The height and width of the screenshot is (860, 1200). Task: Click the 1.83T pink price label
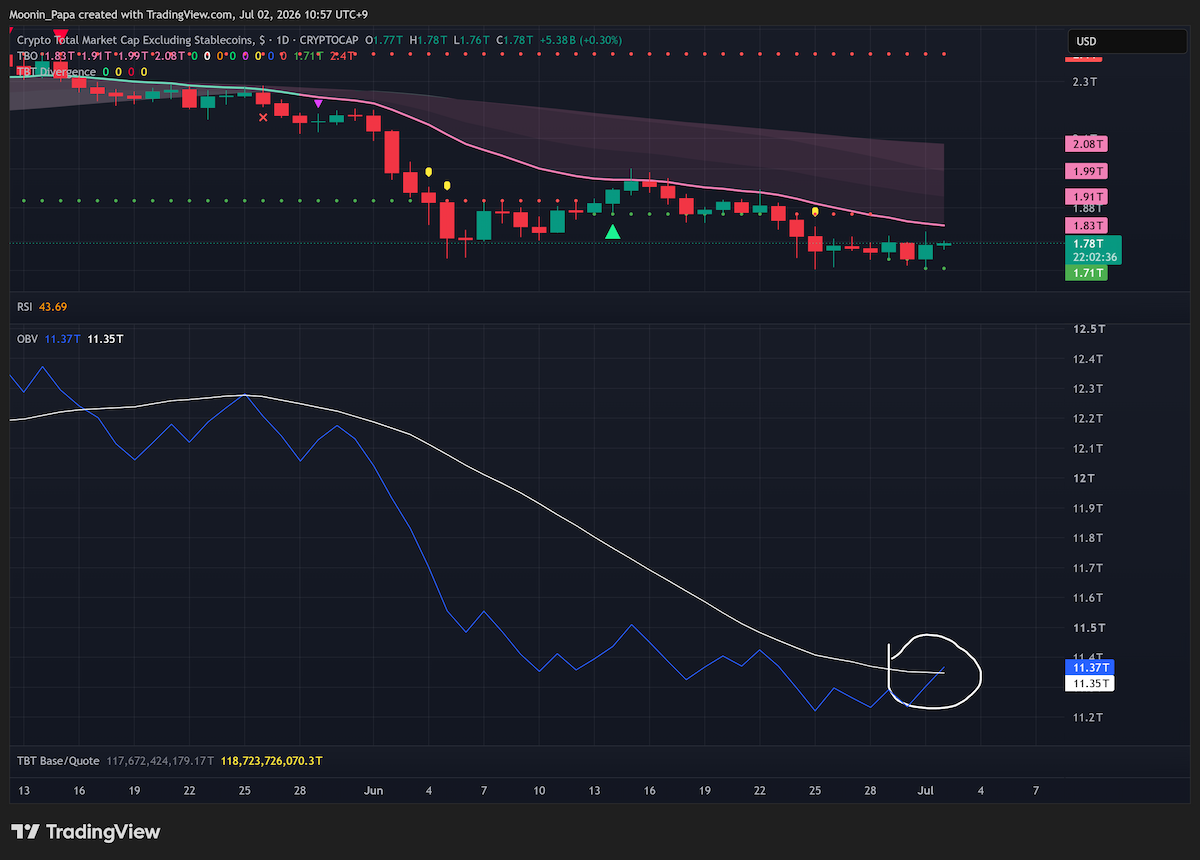tap(1086, 225)
